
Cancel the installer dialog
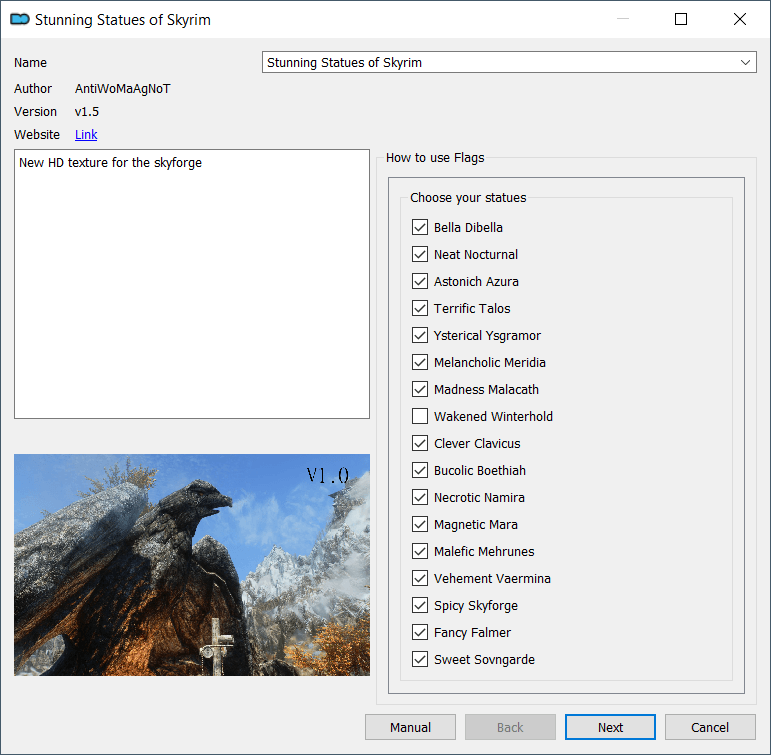[710, 727]
